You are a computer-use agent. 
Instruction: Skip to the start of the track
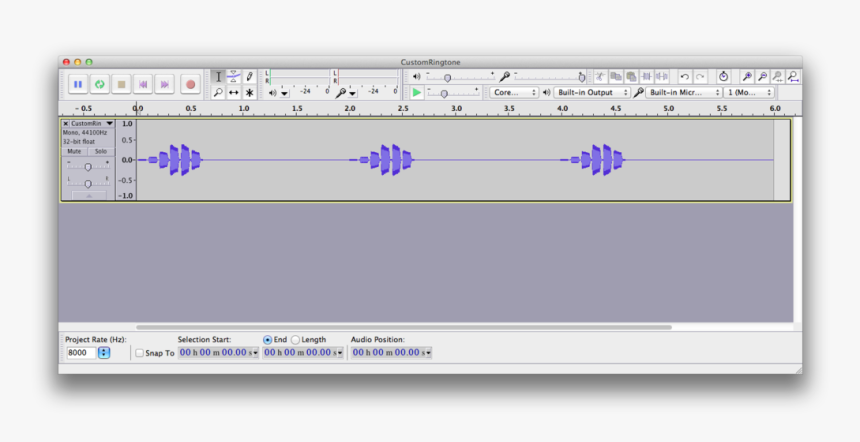[x=143, y=84]
